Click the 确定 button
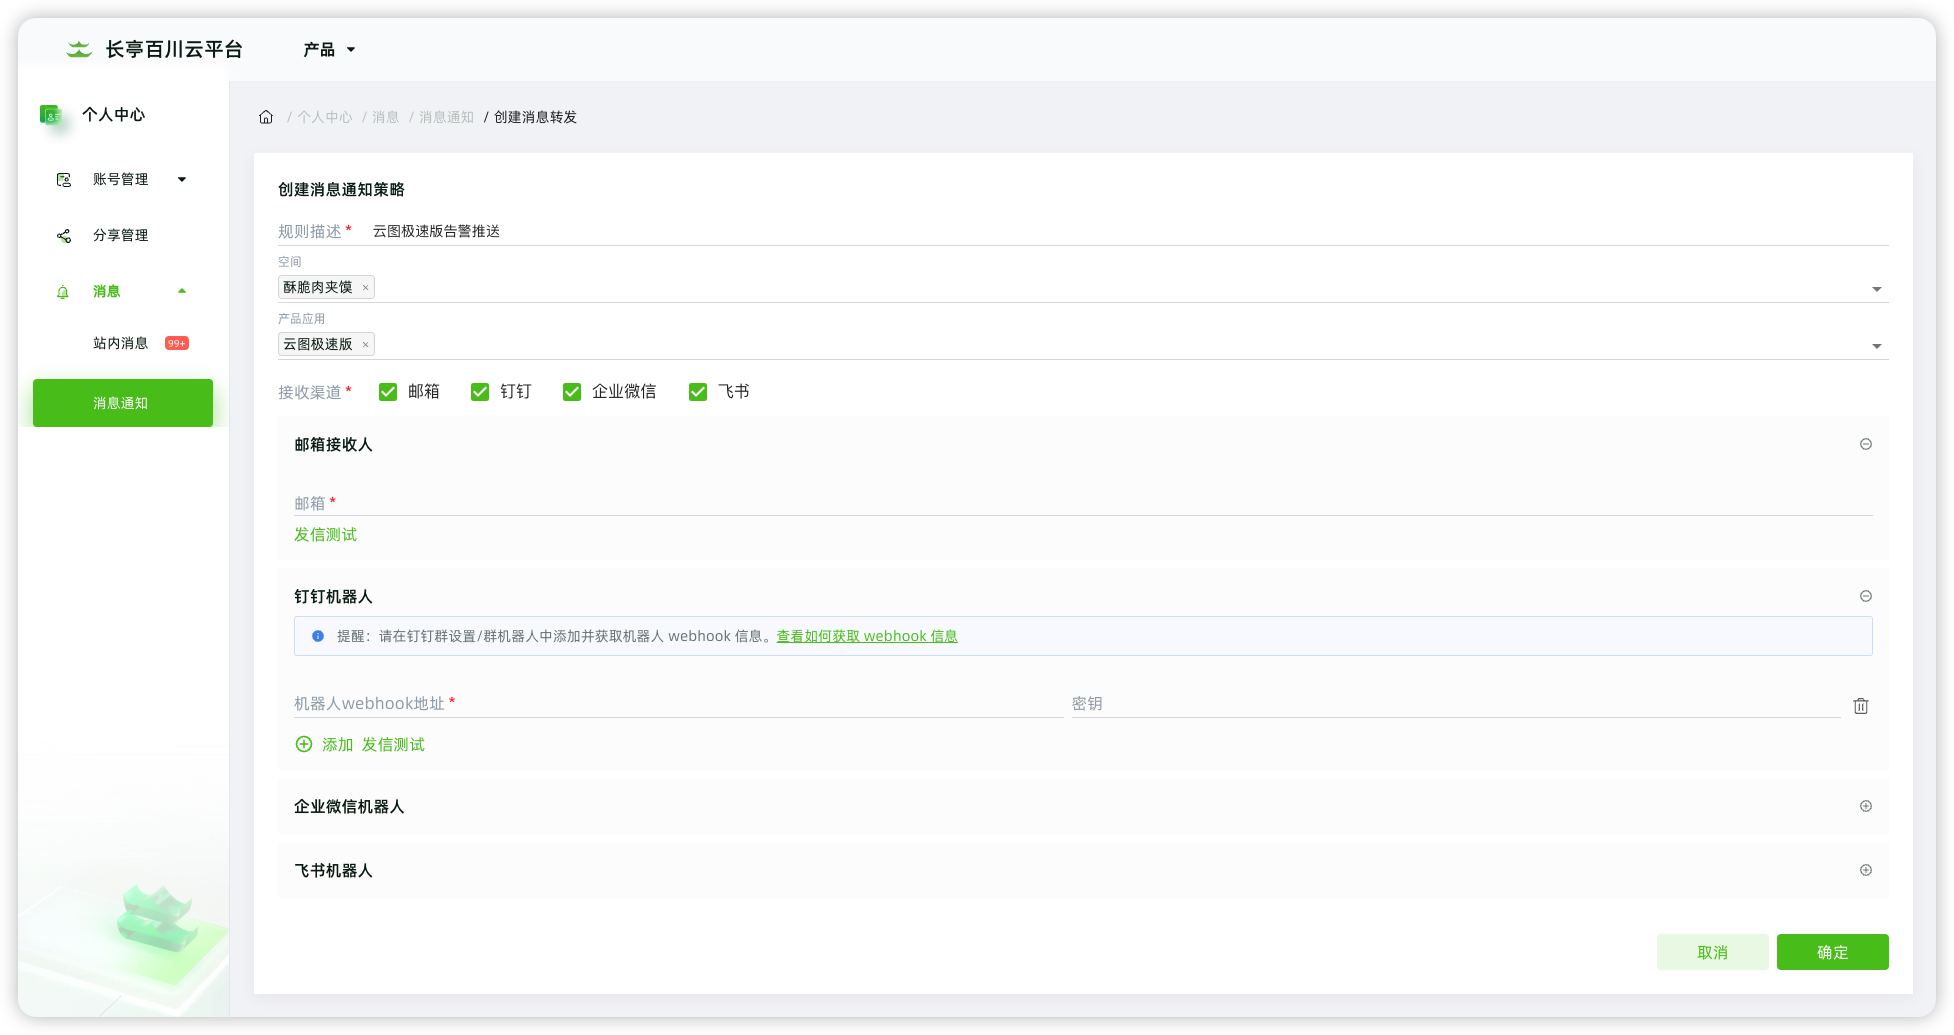 coord(1832,952)
